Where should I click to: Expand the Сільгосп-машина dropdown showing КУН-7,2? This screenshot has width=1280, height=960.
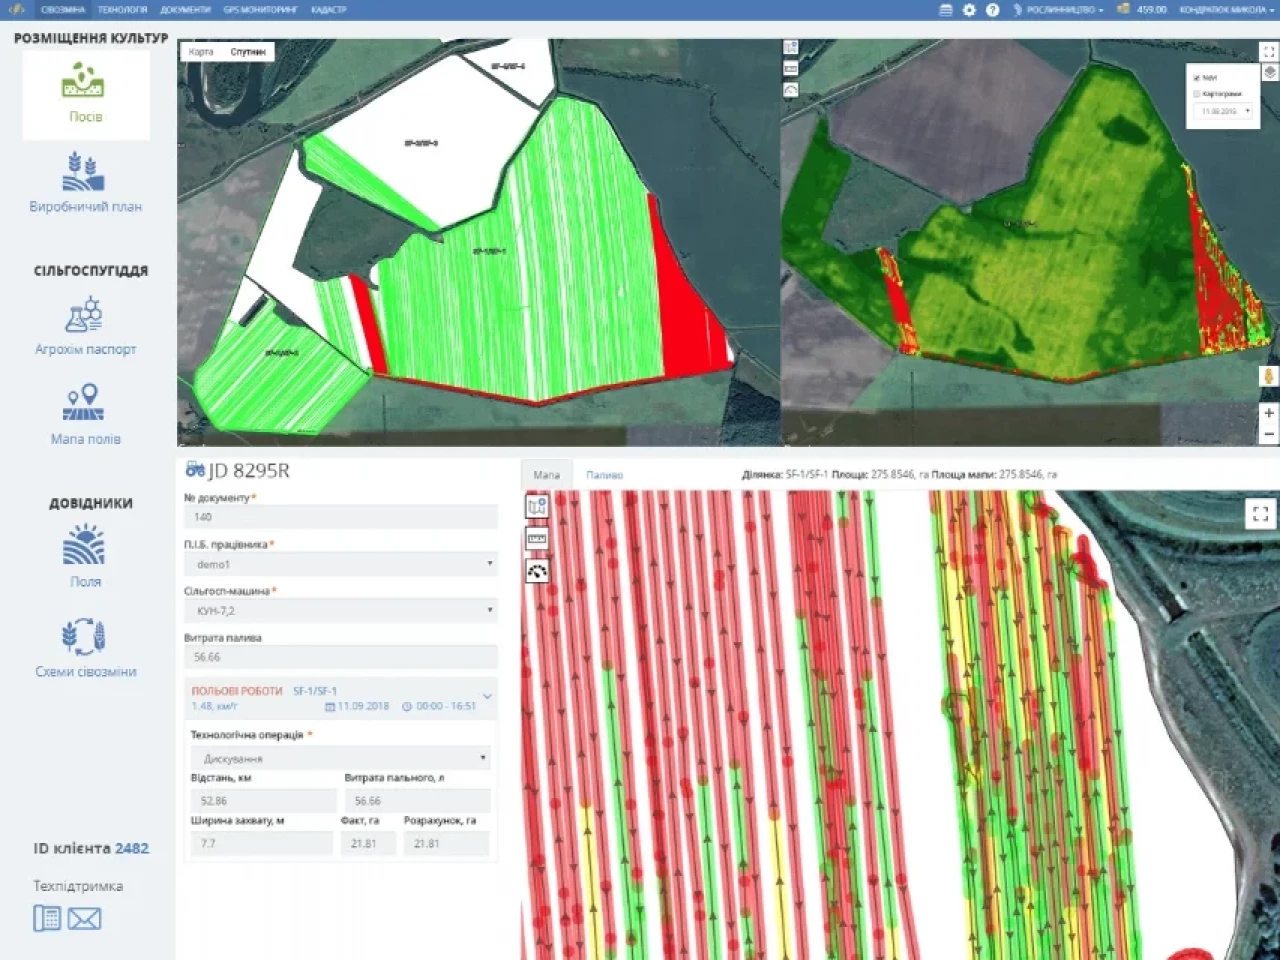coord(340,610)
